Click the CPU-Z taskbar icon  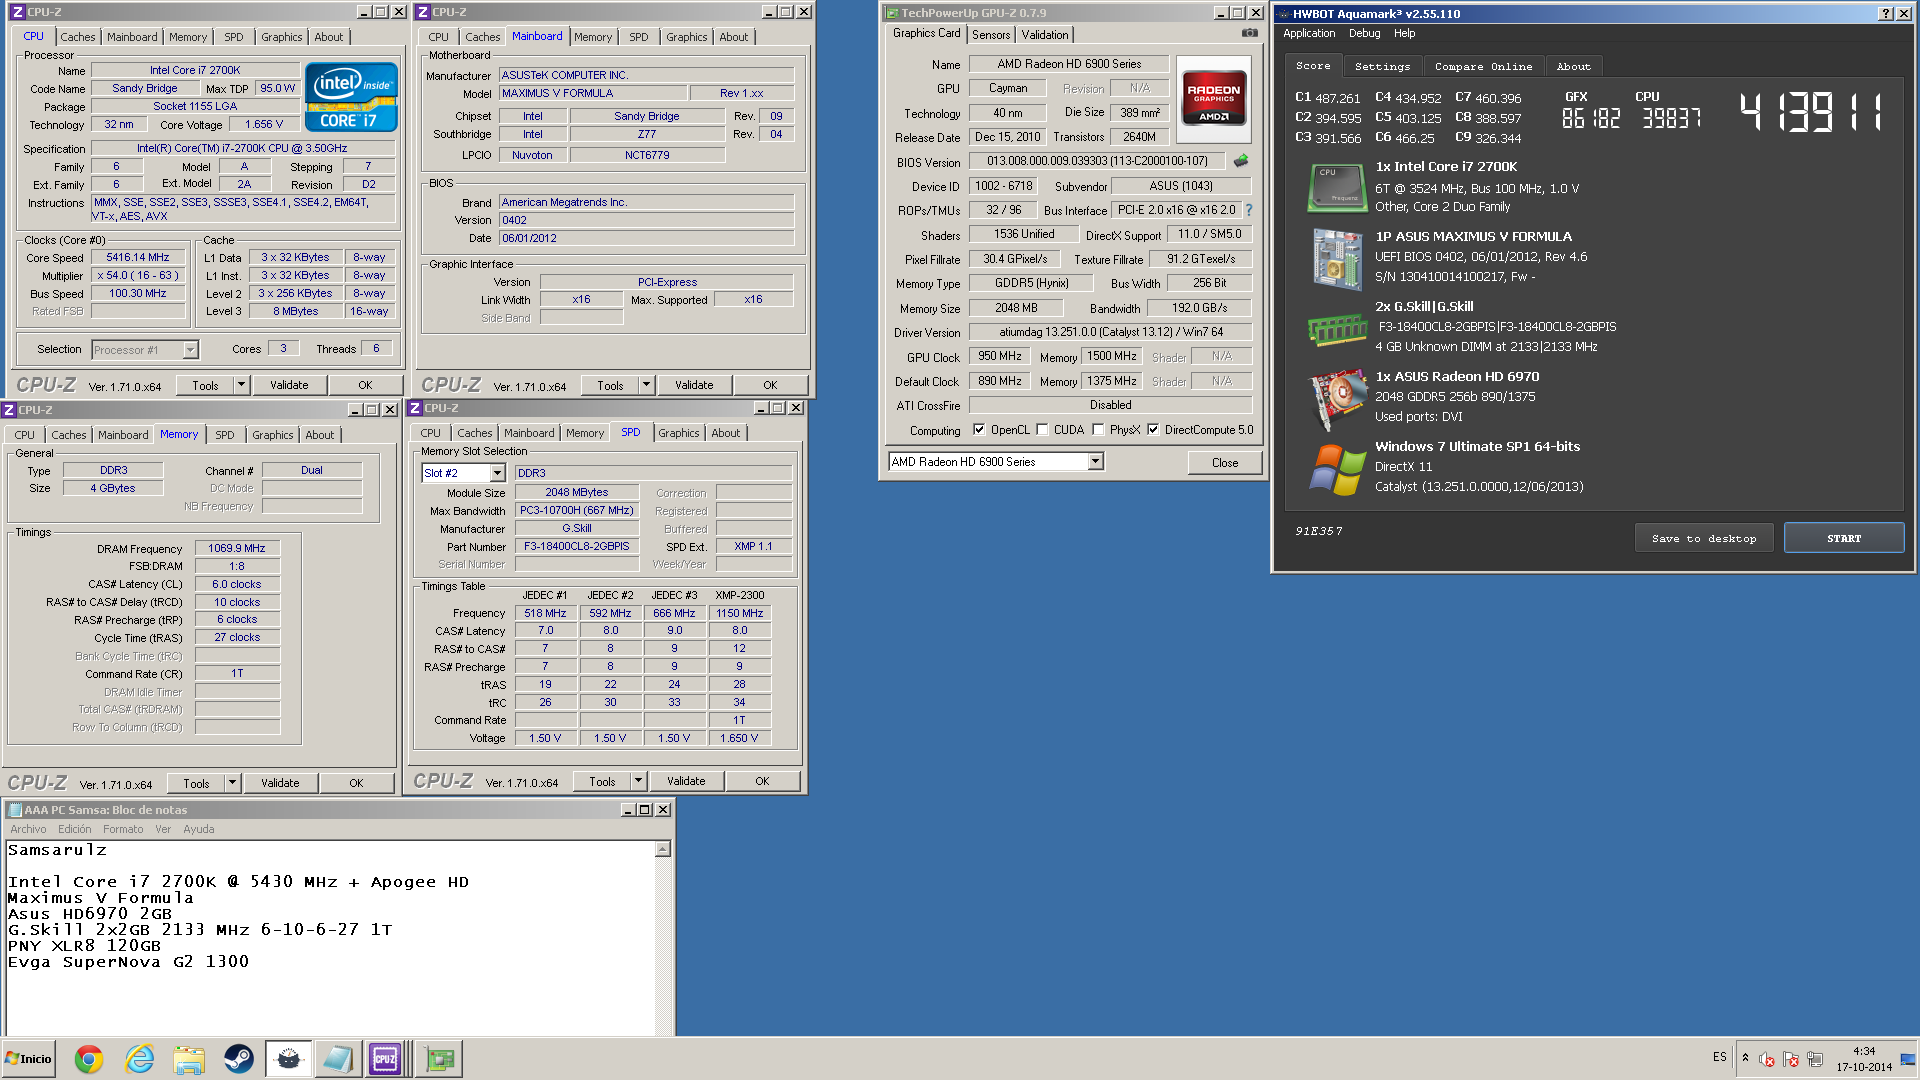[x=386, y=1059]
